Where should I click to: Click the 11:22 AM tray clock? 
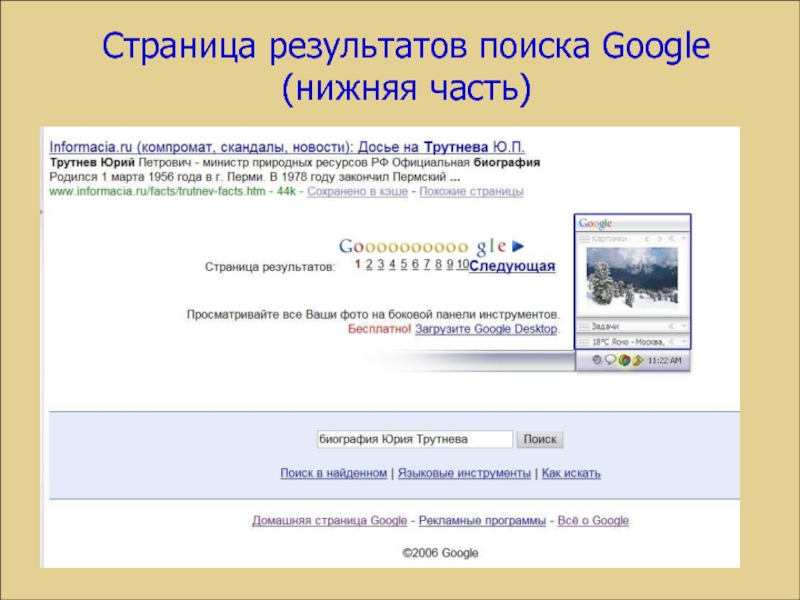[x=664, y=360]
